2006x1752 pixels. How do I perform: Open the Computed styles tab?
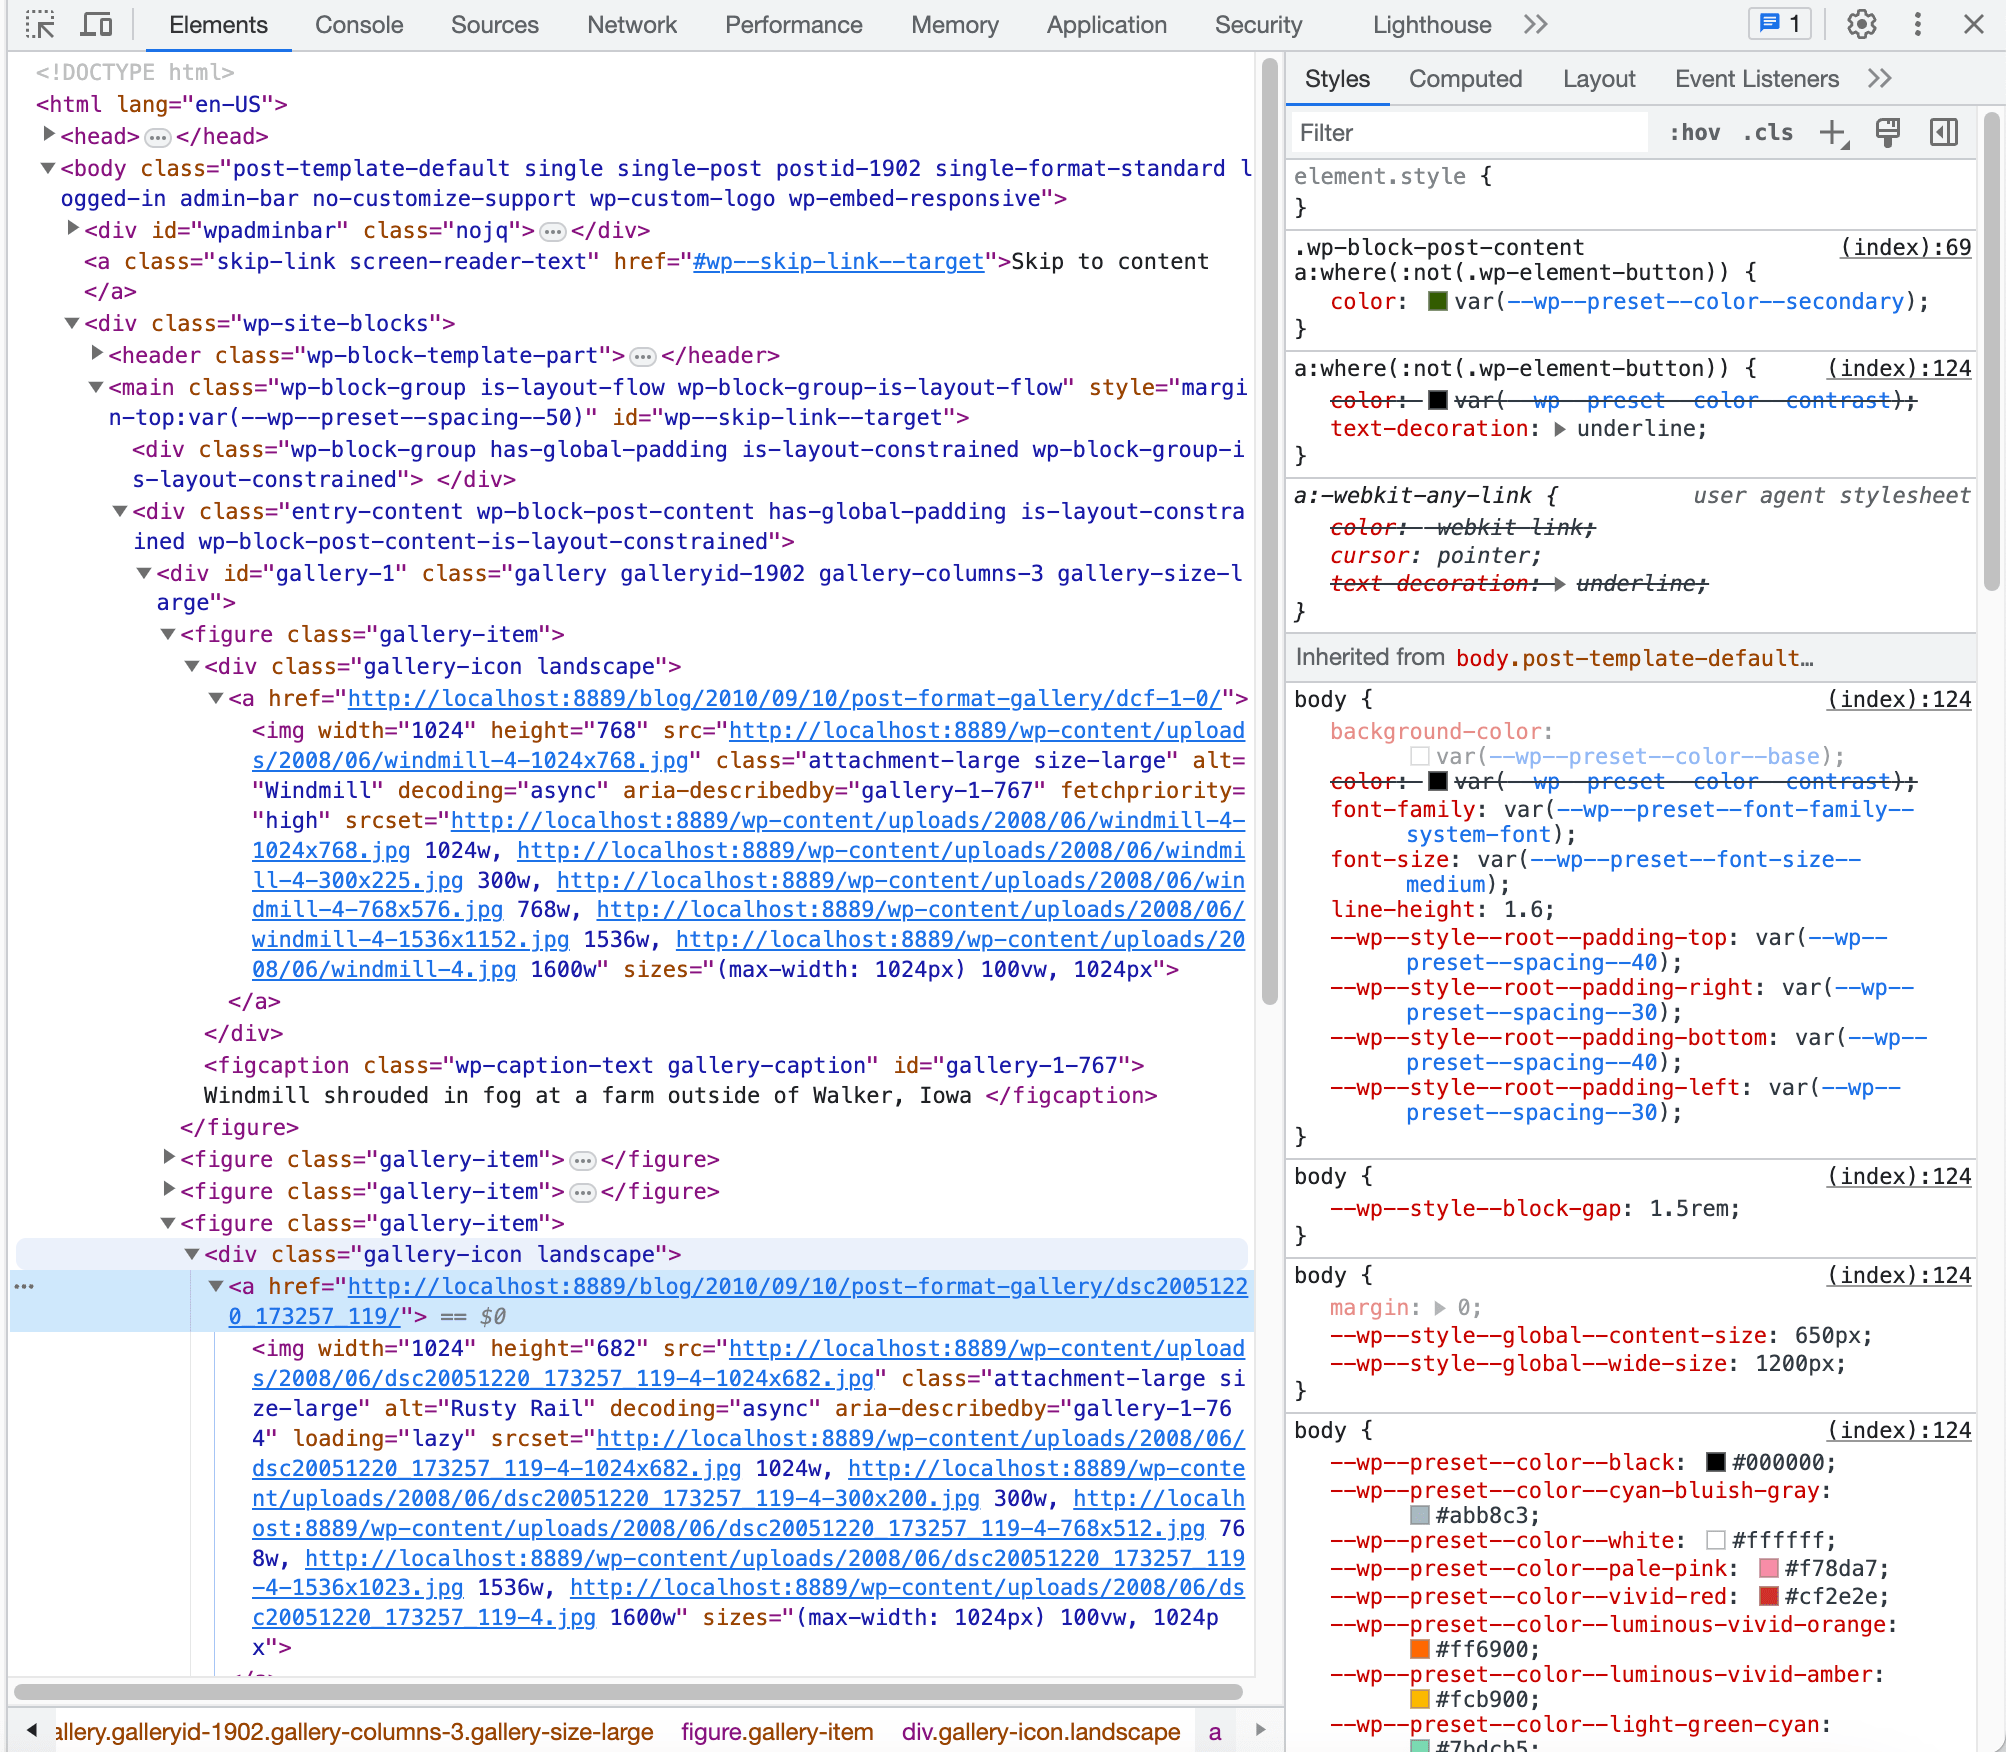tap(1465, 79)
